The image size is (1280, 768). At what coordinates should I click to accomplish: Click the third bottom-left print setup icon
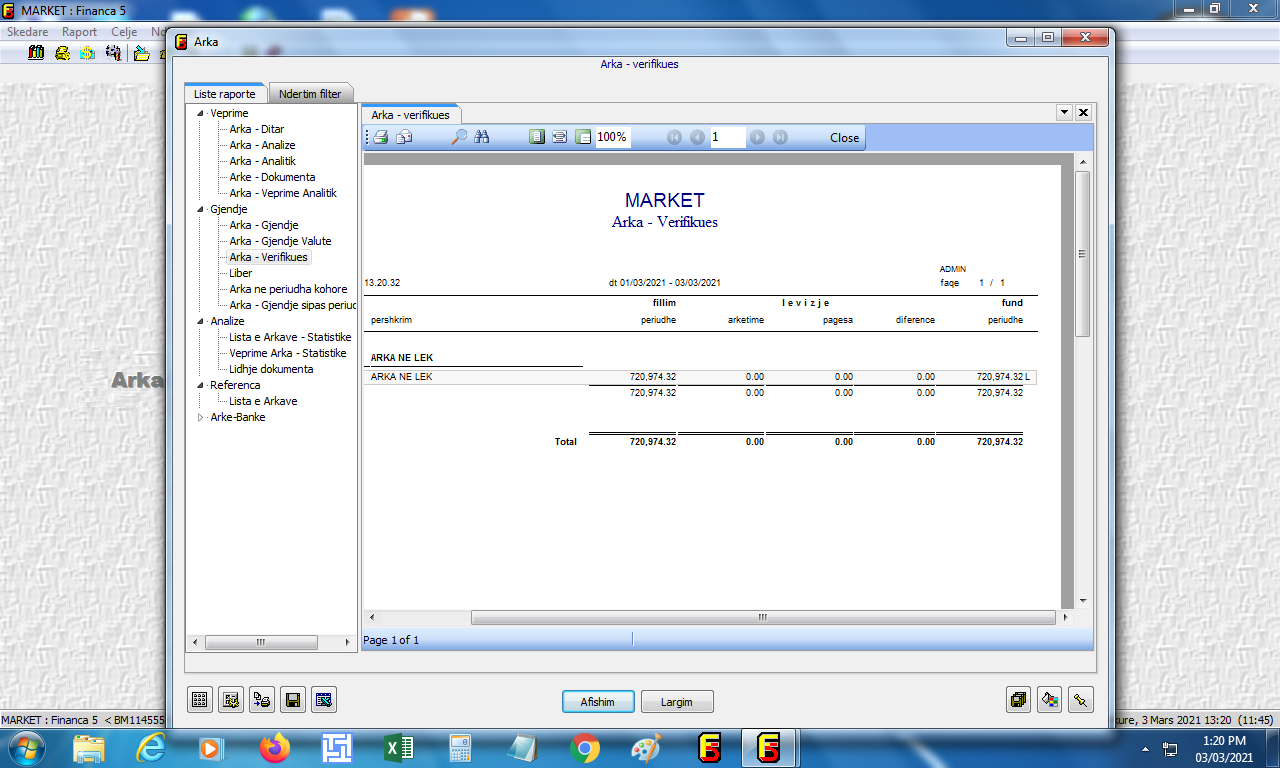[262, 700]
